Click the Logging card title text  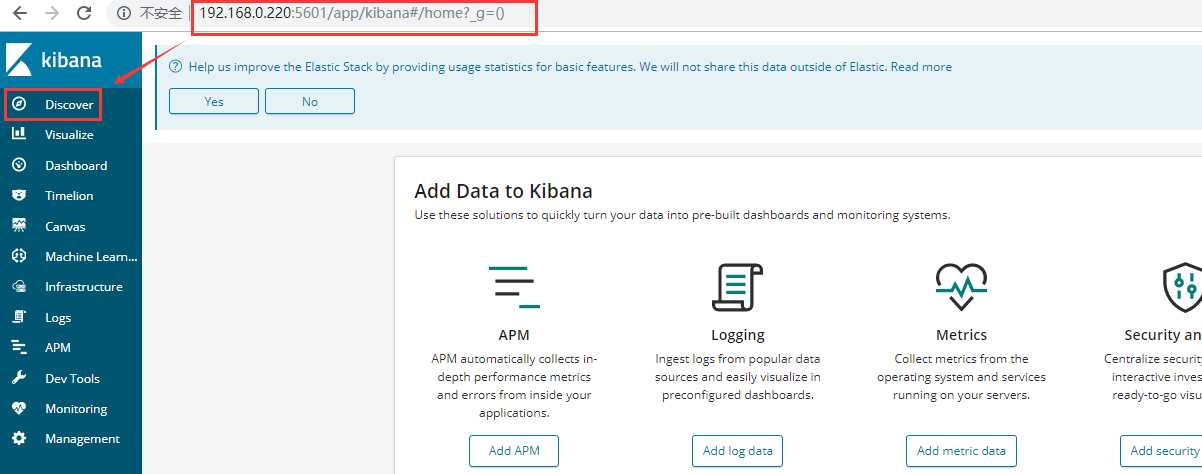click(x=738, y=335)
